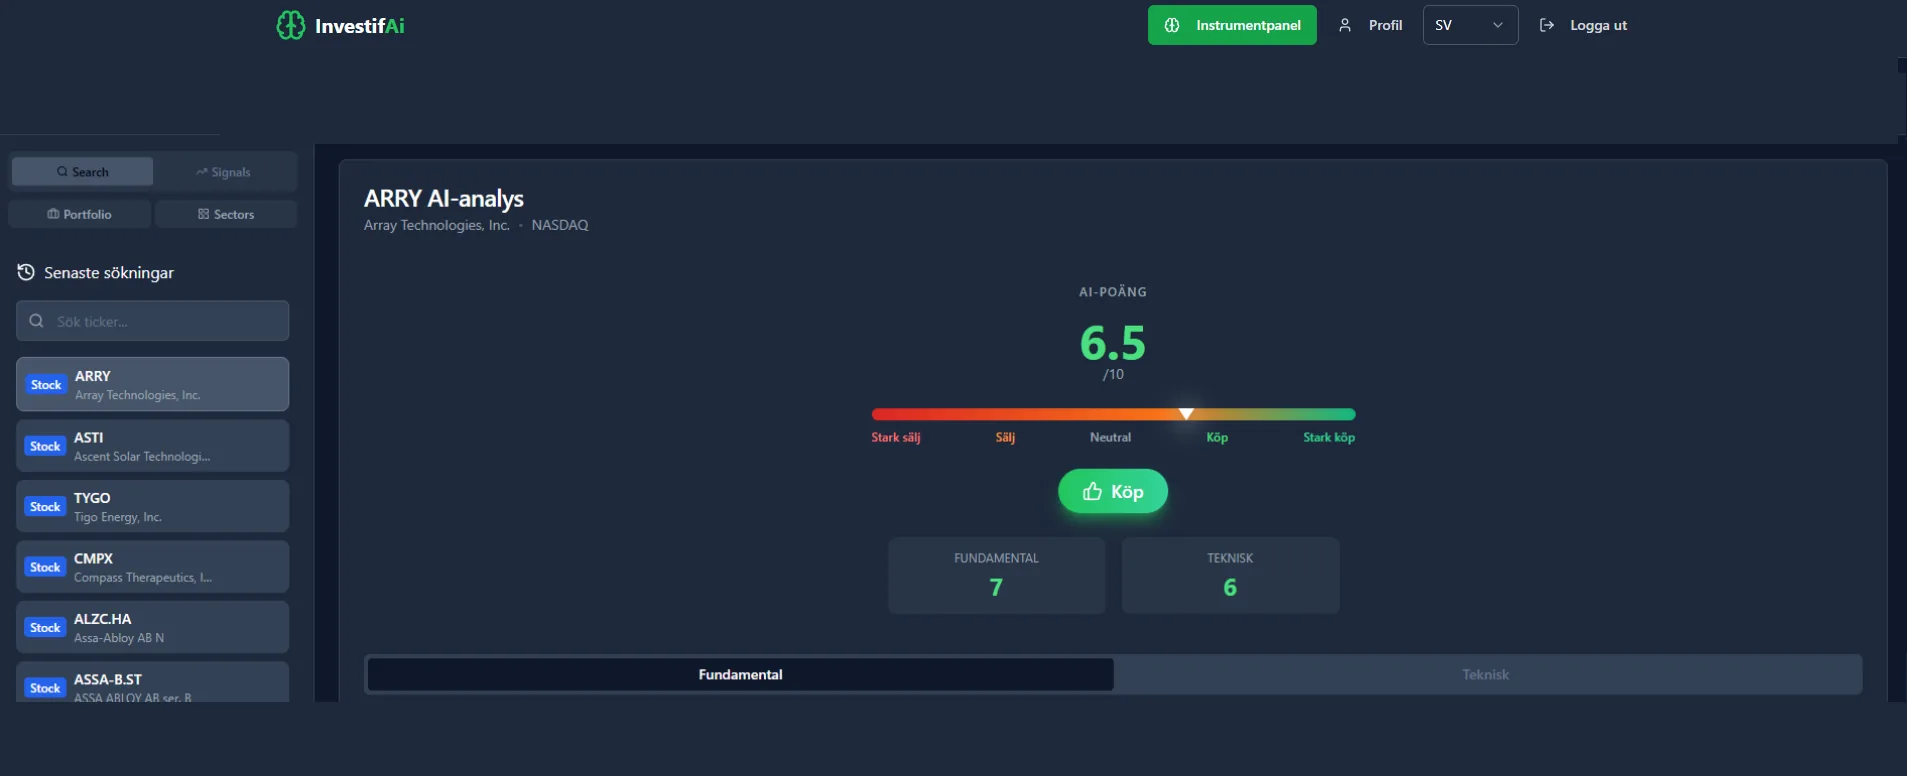The width and height of the screenshot is (1907, 776).
Task: Switch to the Teknisk analysis tab
Action: pyautogui.click(x=1486, y=674)
